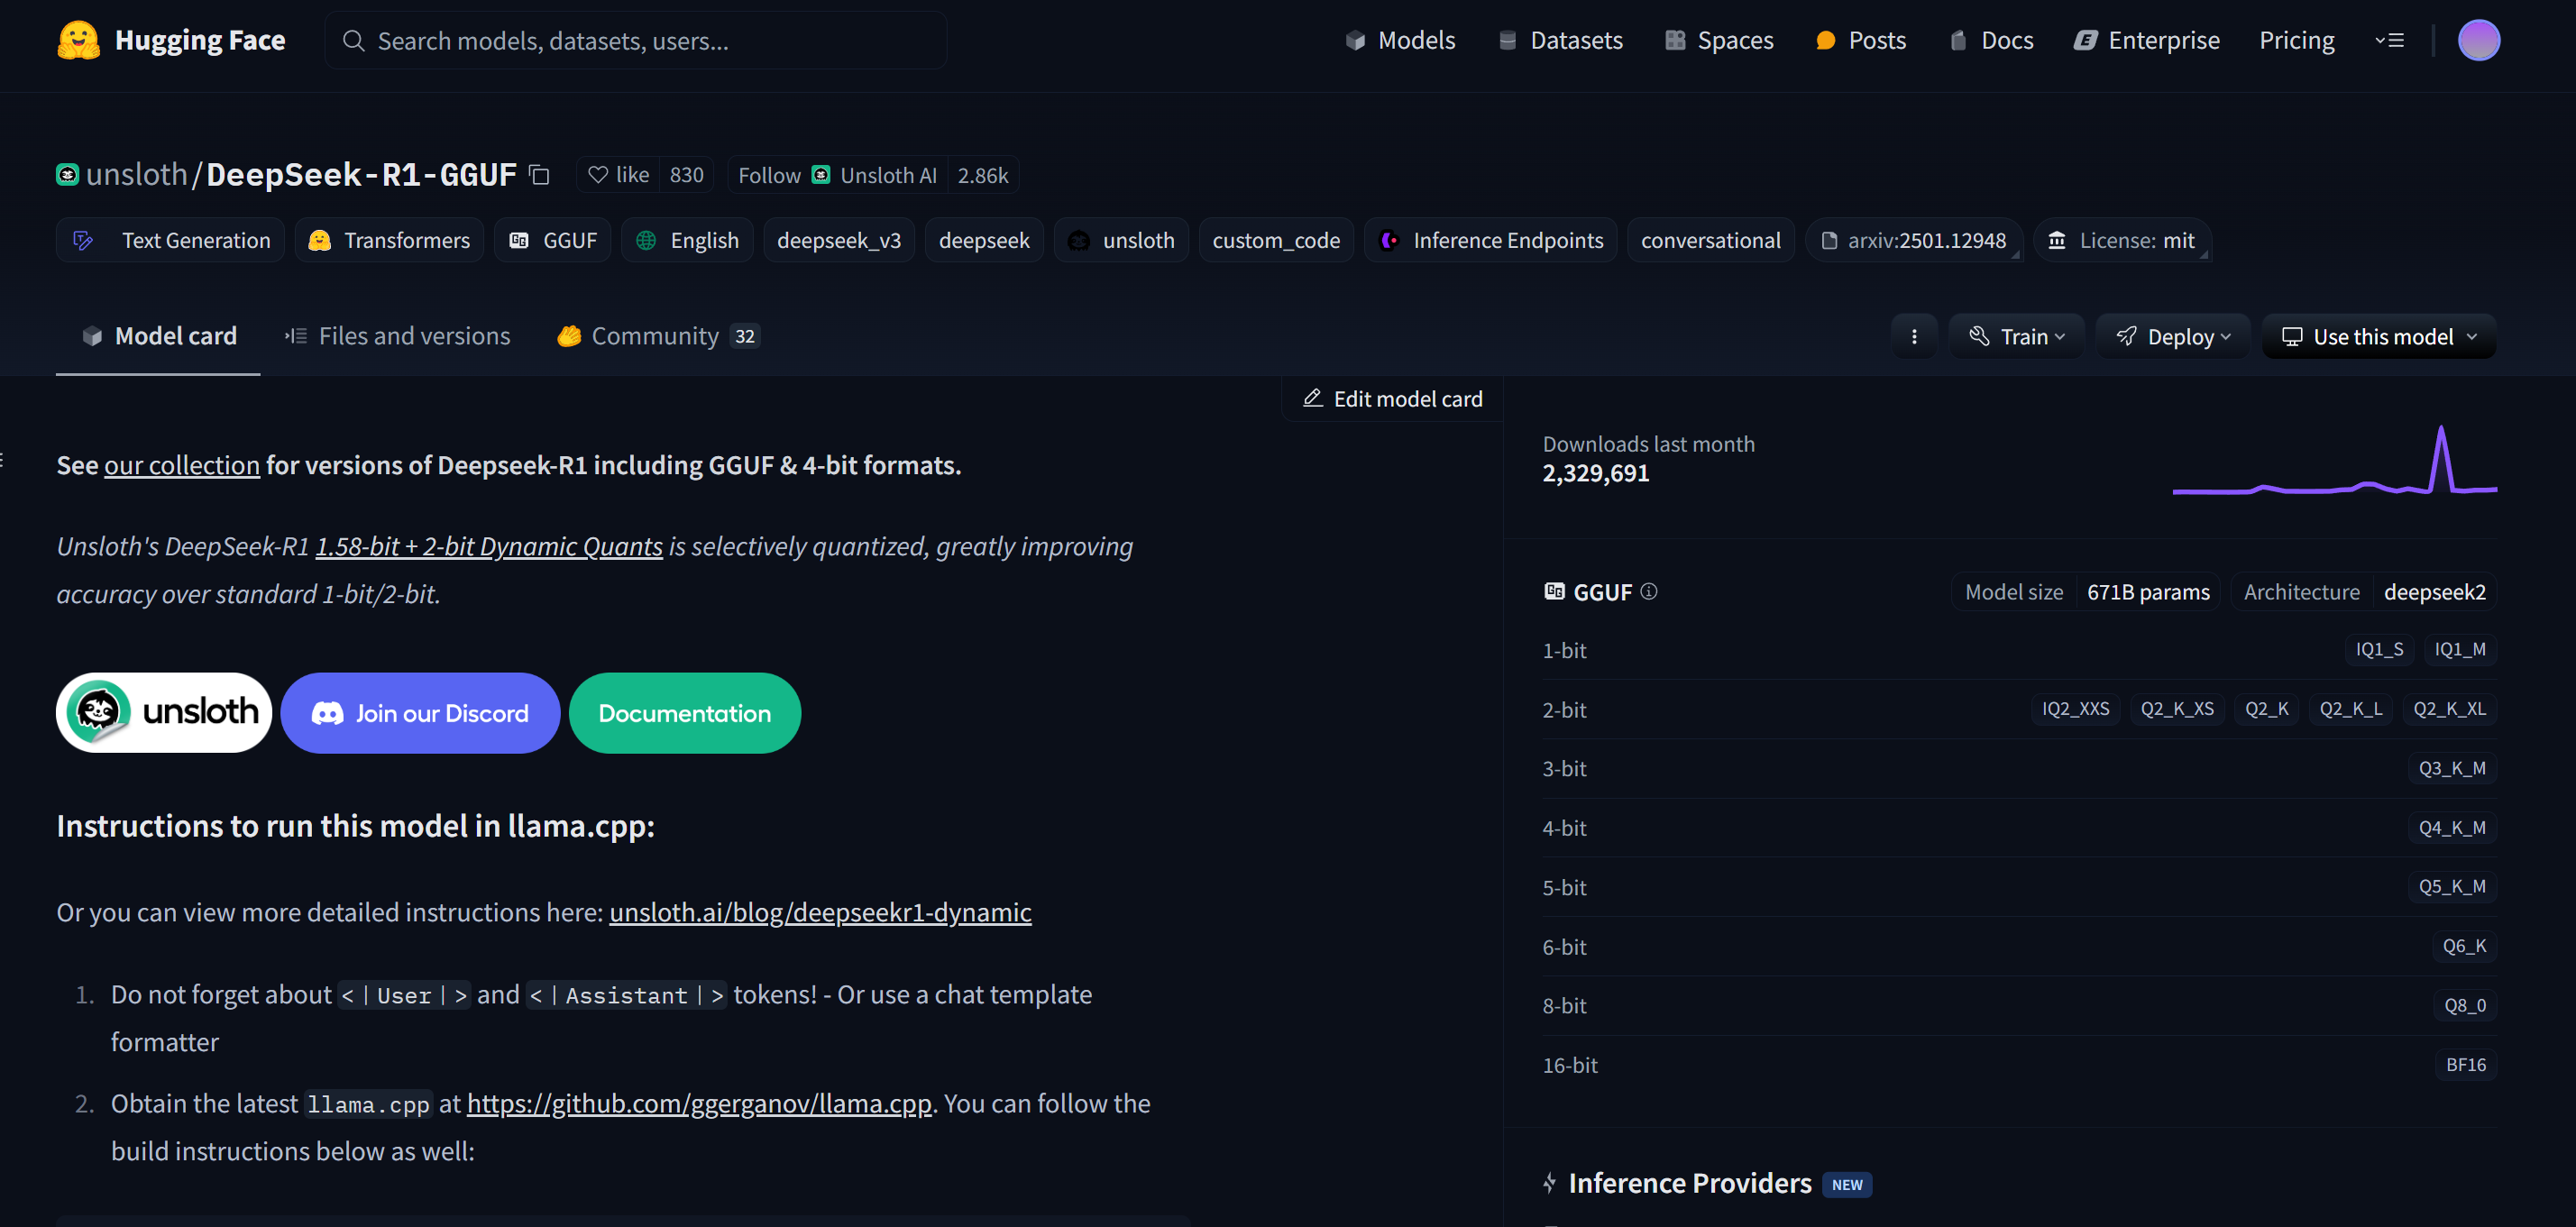Open the unsloth.ai deepseekr1-dynamic blog link
2576x1227 pixels.
[820, 912]
